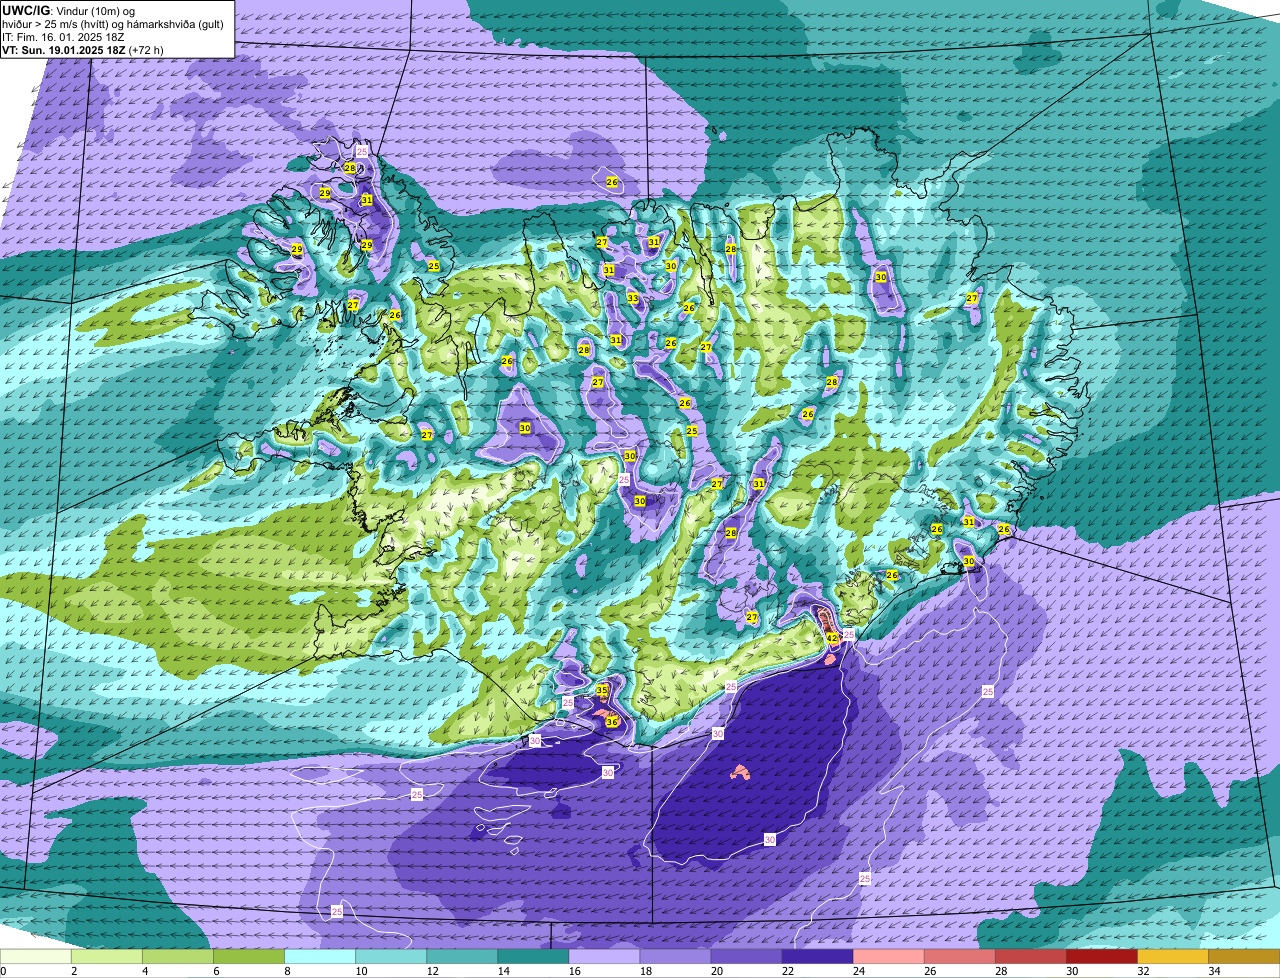Click the legend color band between 6 and 8
Screen dimensions: 1280x978
249,957
